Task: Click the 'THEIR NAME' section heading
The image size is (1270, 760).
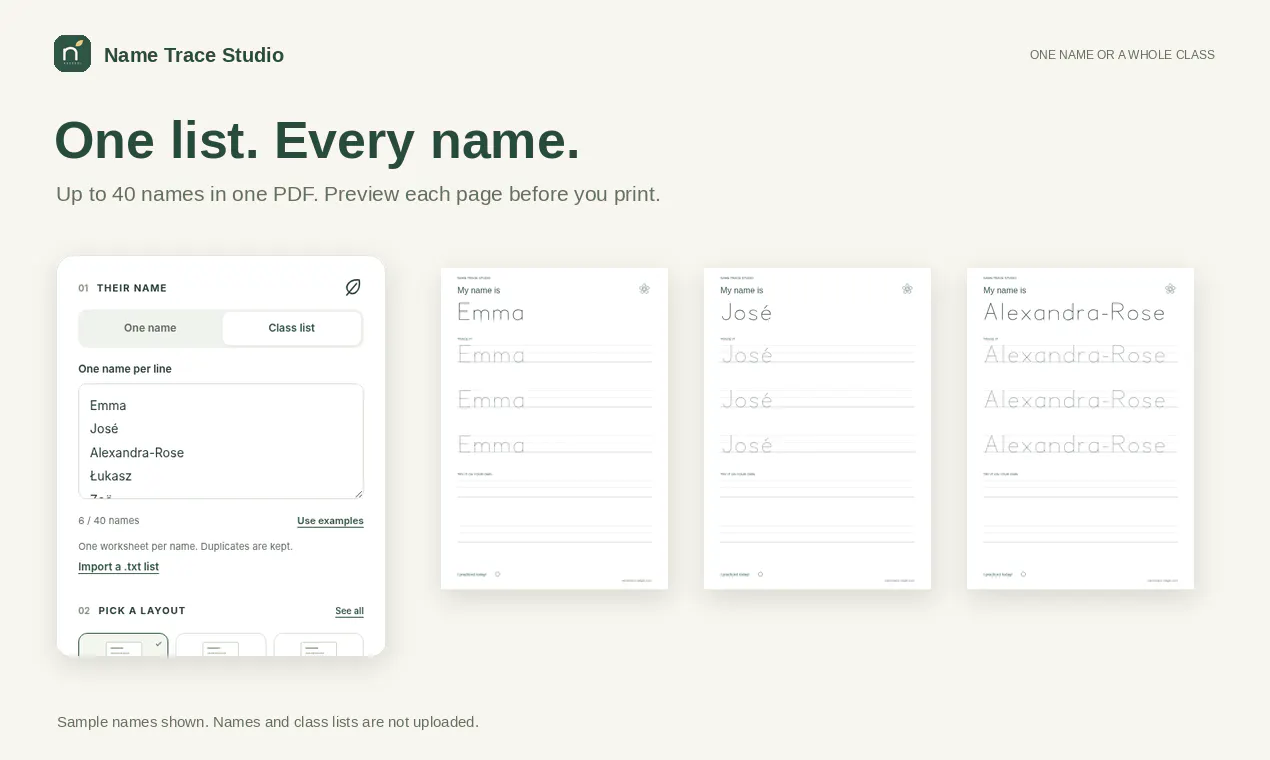Action: [132, 288]
